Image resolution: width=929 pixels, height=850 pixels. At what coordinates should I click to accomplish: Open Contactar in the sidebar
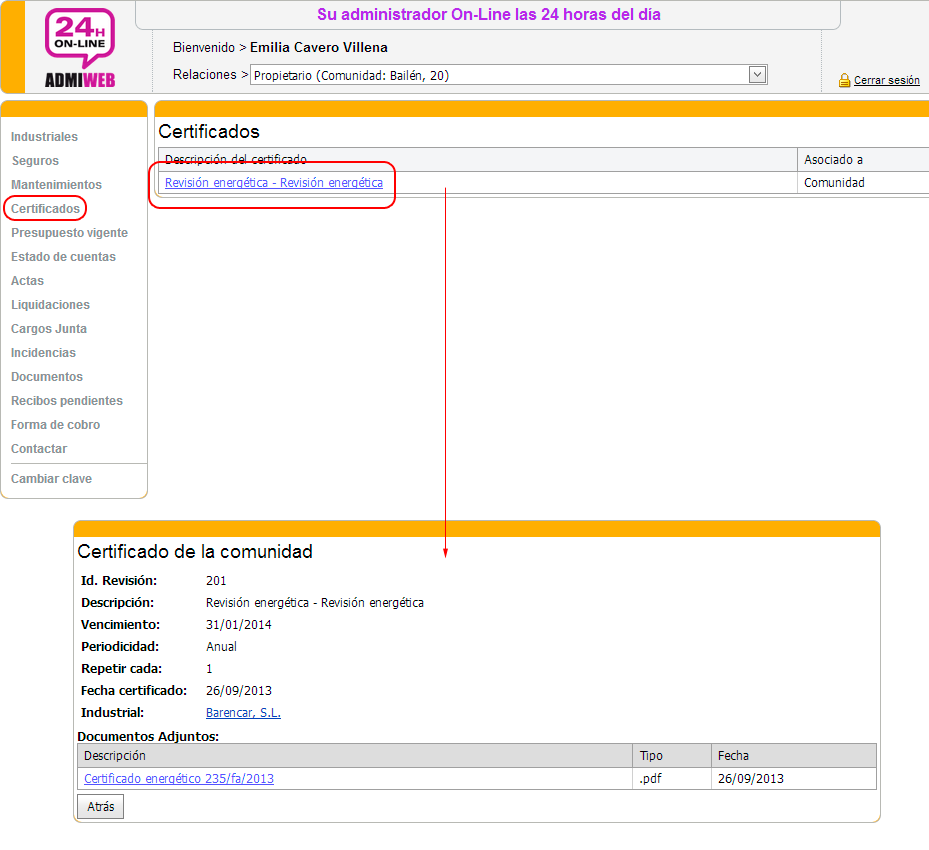[x=39, y=448]
